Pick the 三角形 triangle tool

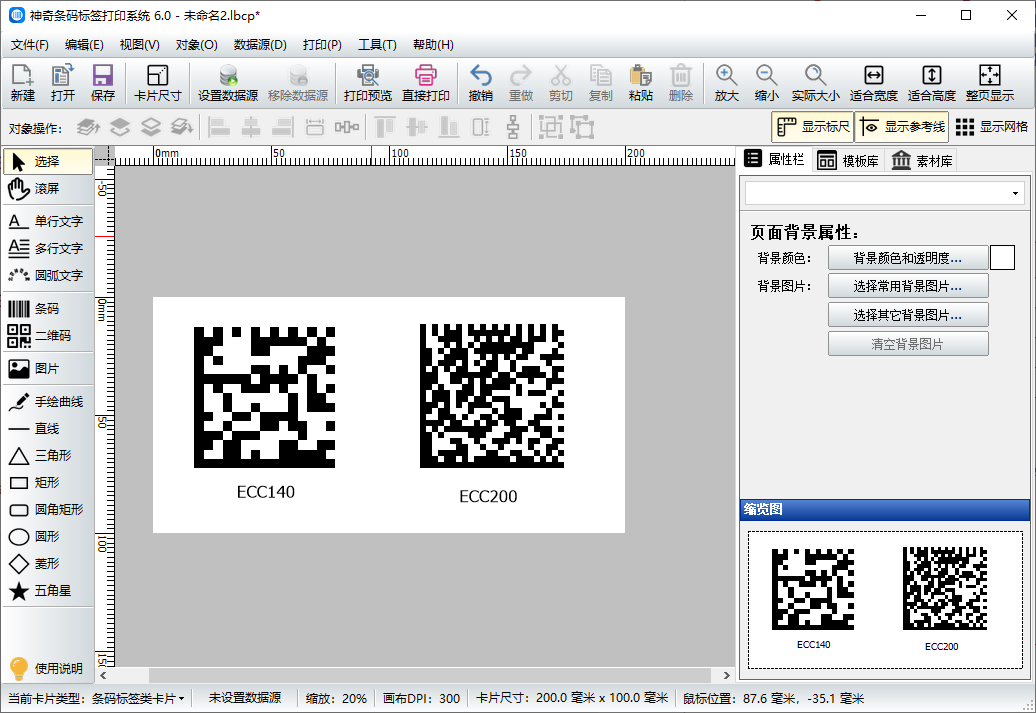click(48, 455)
